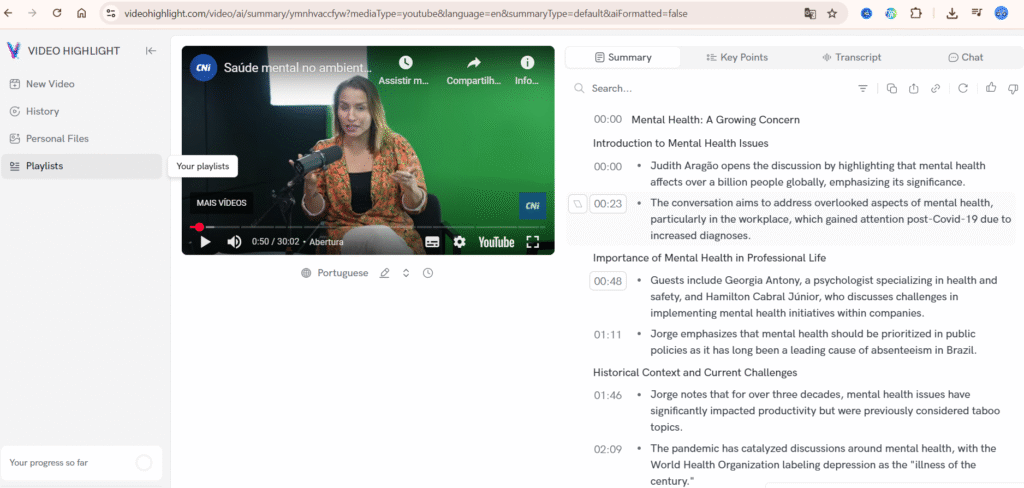Screen dimensions: 1024x488
Task: Click the thumbs down icon
Action: (x=1011, y=89)
